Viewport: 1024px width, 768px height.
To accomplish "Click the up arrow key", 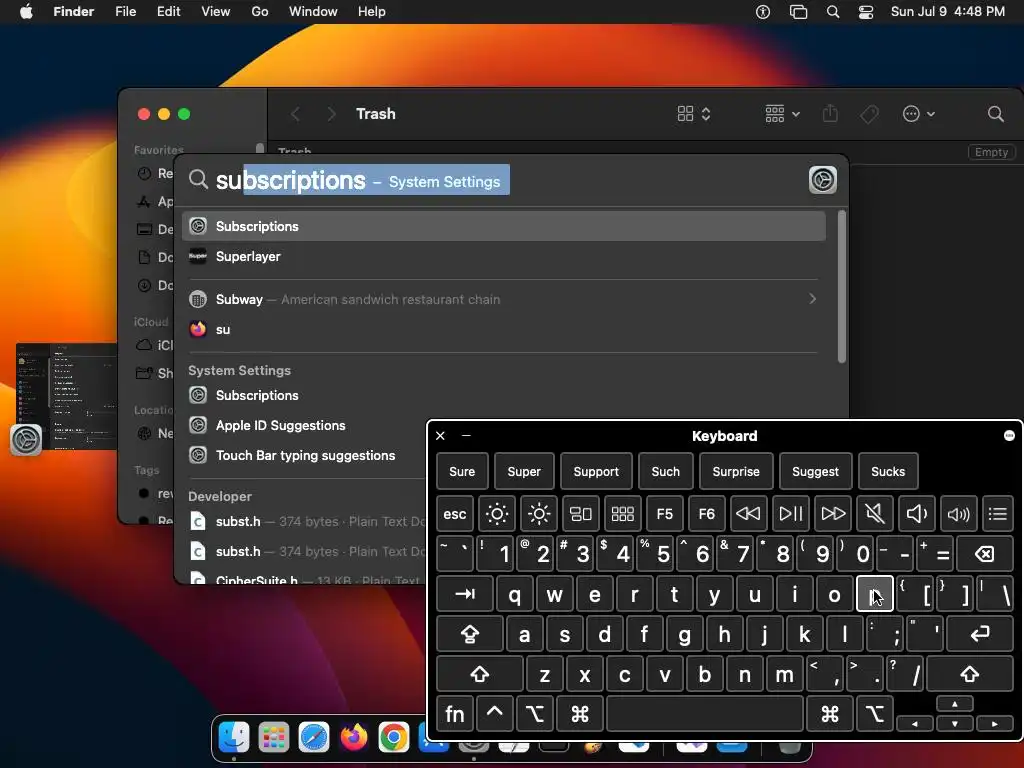I will [955, 704].
